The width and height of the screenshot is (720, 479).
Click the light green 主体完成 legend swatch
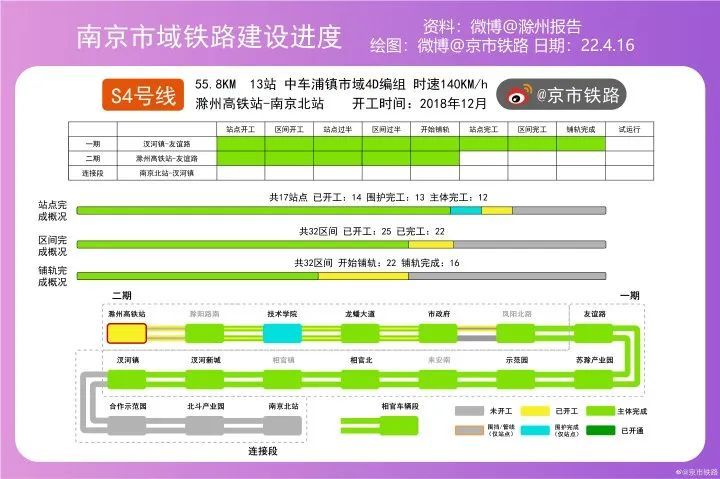[x=600, y=411]
